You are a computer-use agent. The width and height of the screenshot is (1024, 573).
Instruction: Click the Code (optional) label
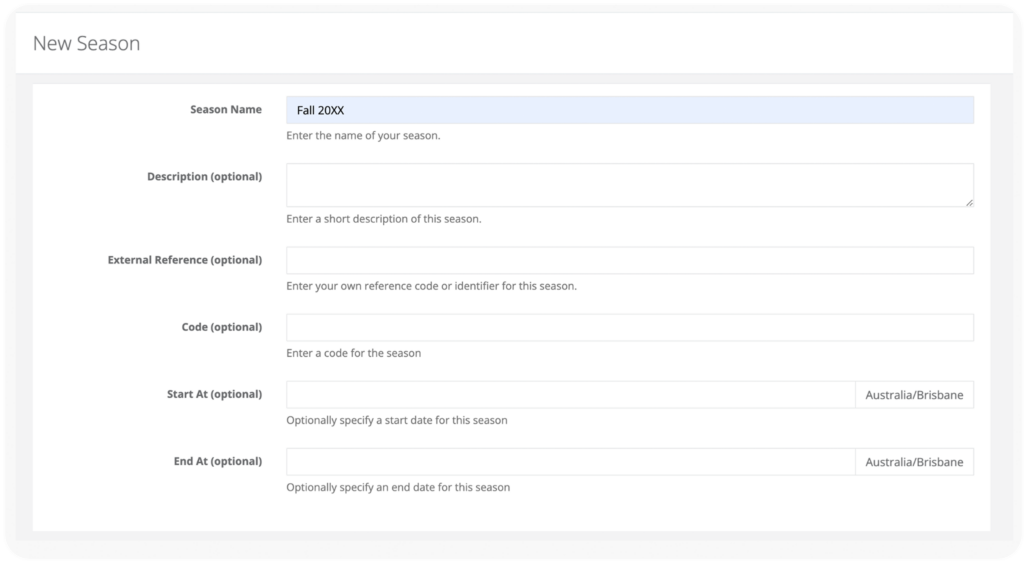point(222,327)
